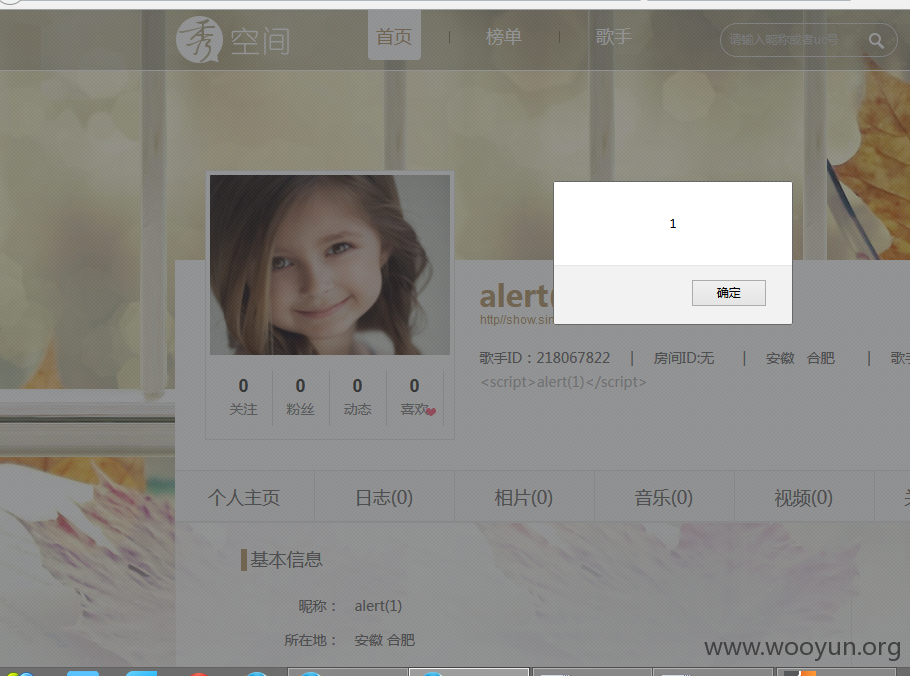The height and width of the screenshot is (676, 910).
Task: Click the 确定 button in the alert dialog
Action: [728, 292]
